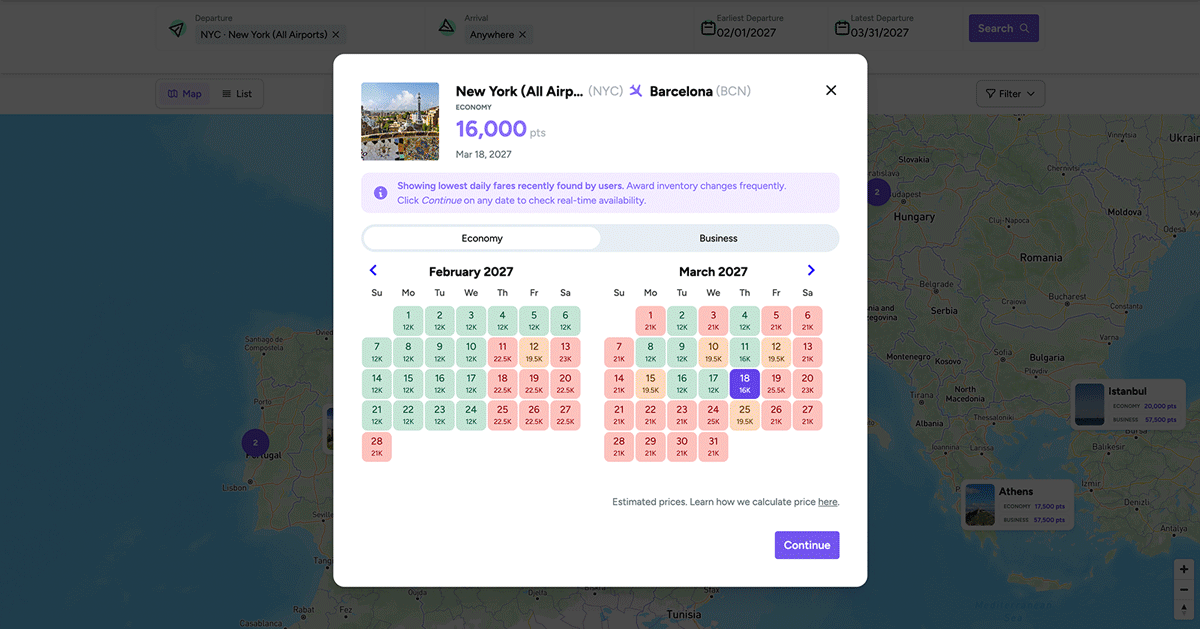1200x629 pixels.
Task: Select February 17 at 12K
Action: pyautogui.click(x=471, y=384)
